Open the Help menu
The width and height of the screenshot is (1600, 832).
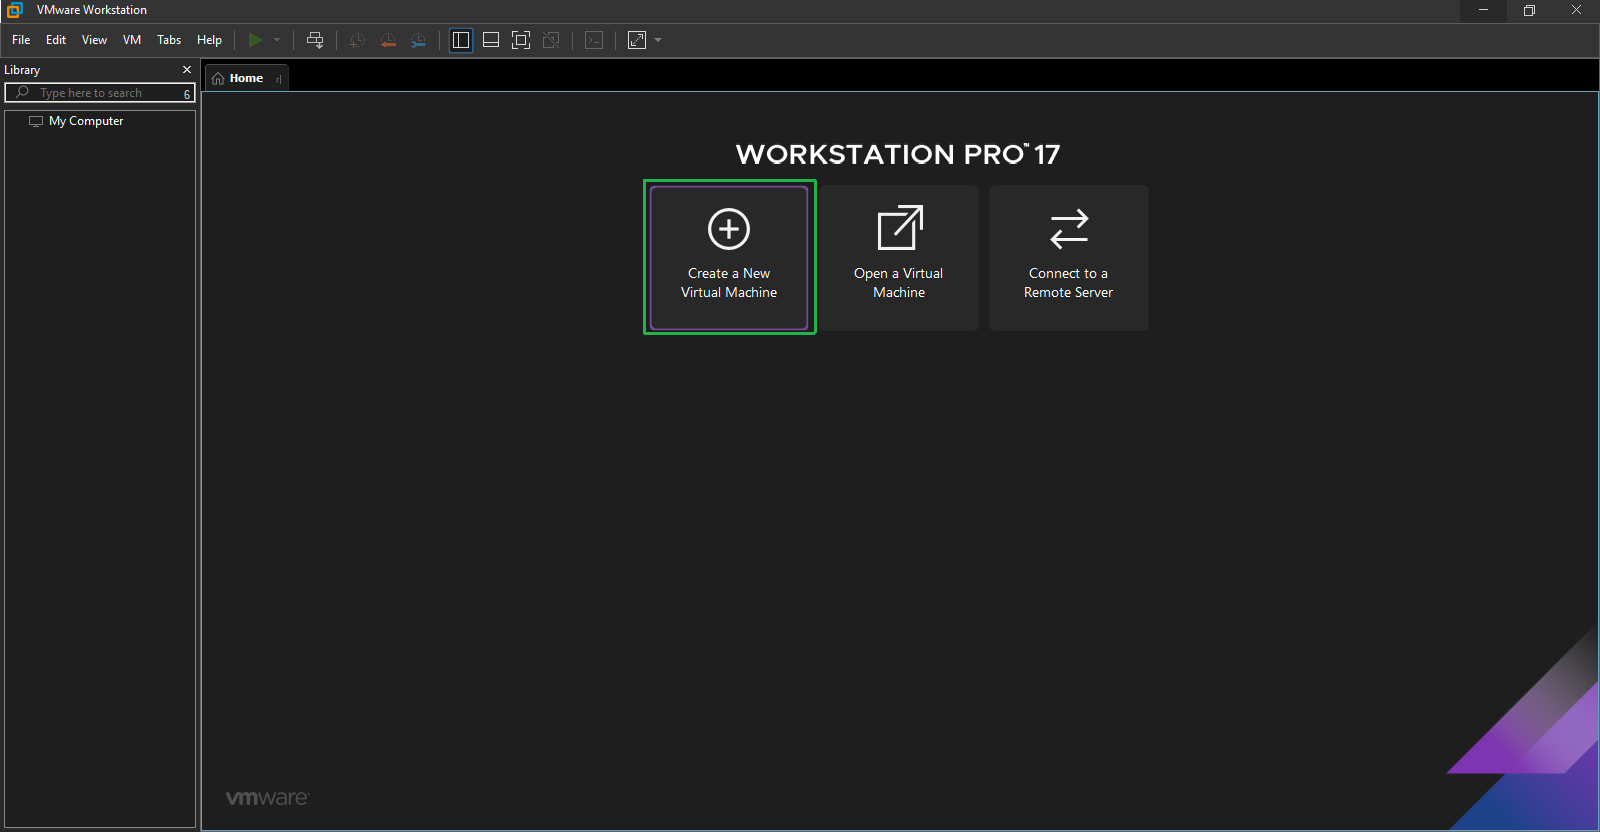pyautogui.click(x=209, y=40)
